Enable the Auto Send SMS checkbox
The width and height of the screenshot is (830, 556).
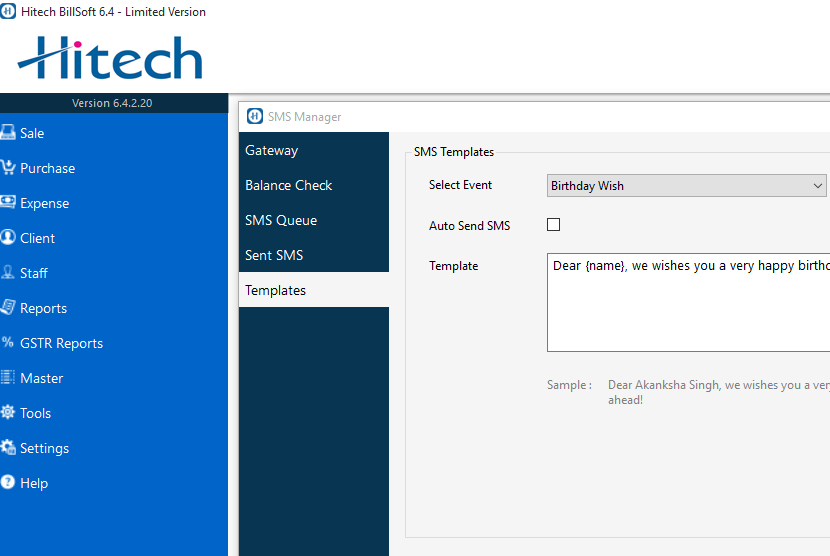[553, 225]
